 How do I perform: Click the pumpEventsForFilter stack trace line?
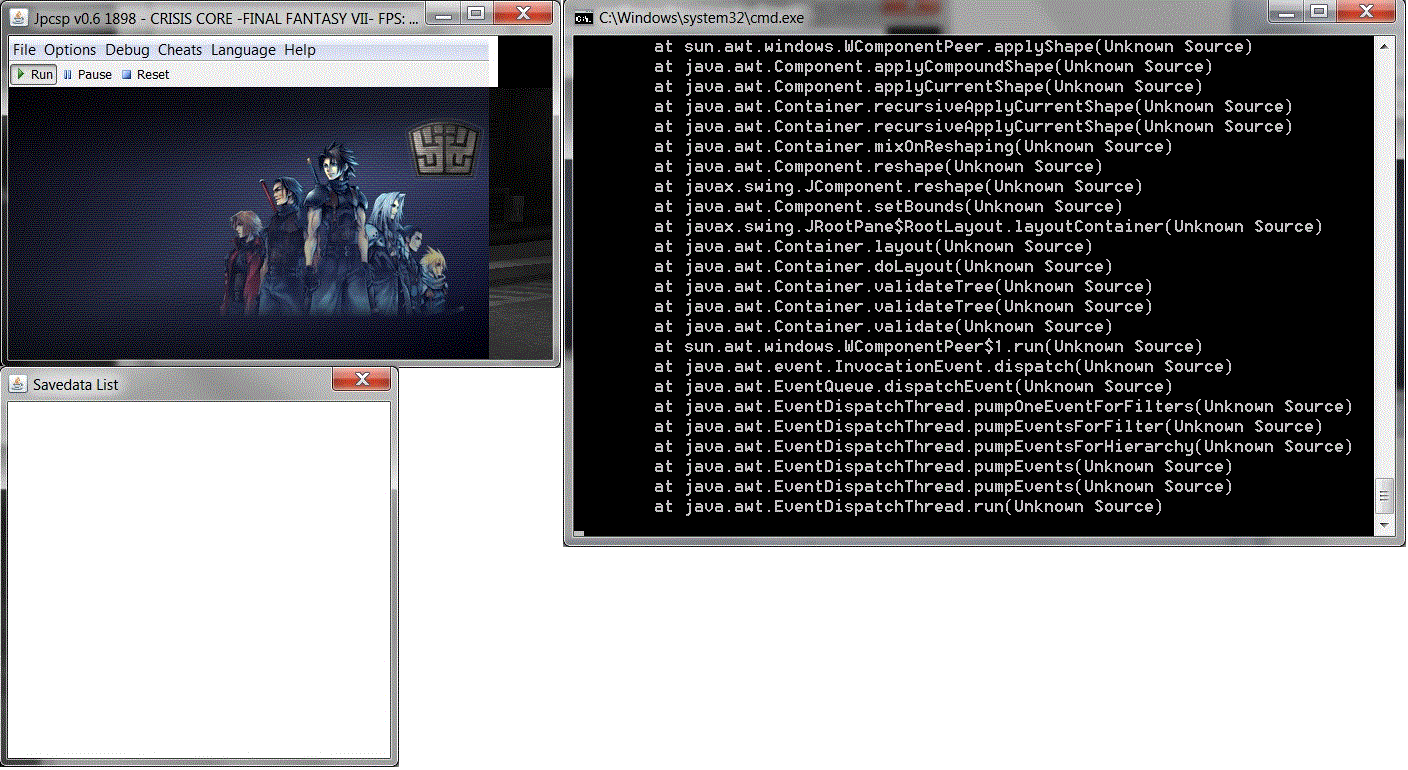[x=988, y=427]
